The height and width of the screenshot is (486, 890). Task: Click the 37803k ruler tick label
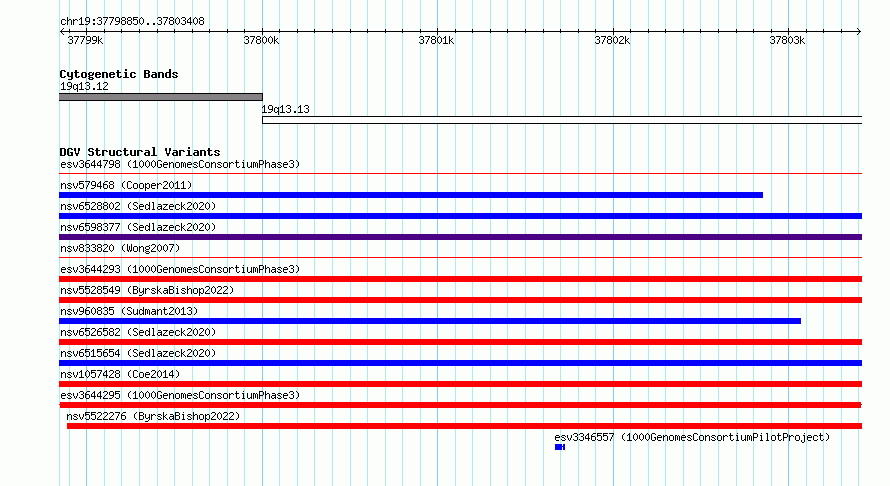(x=787, y=40)
